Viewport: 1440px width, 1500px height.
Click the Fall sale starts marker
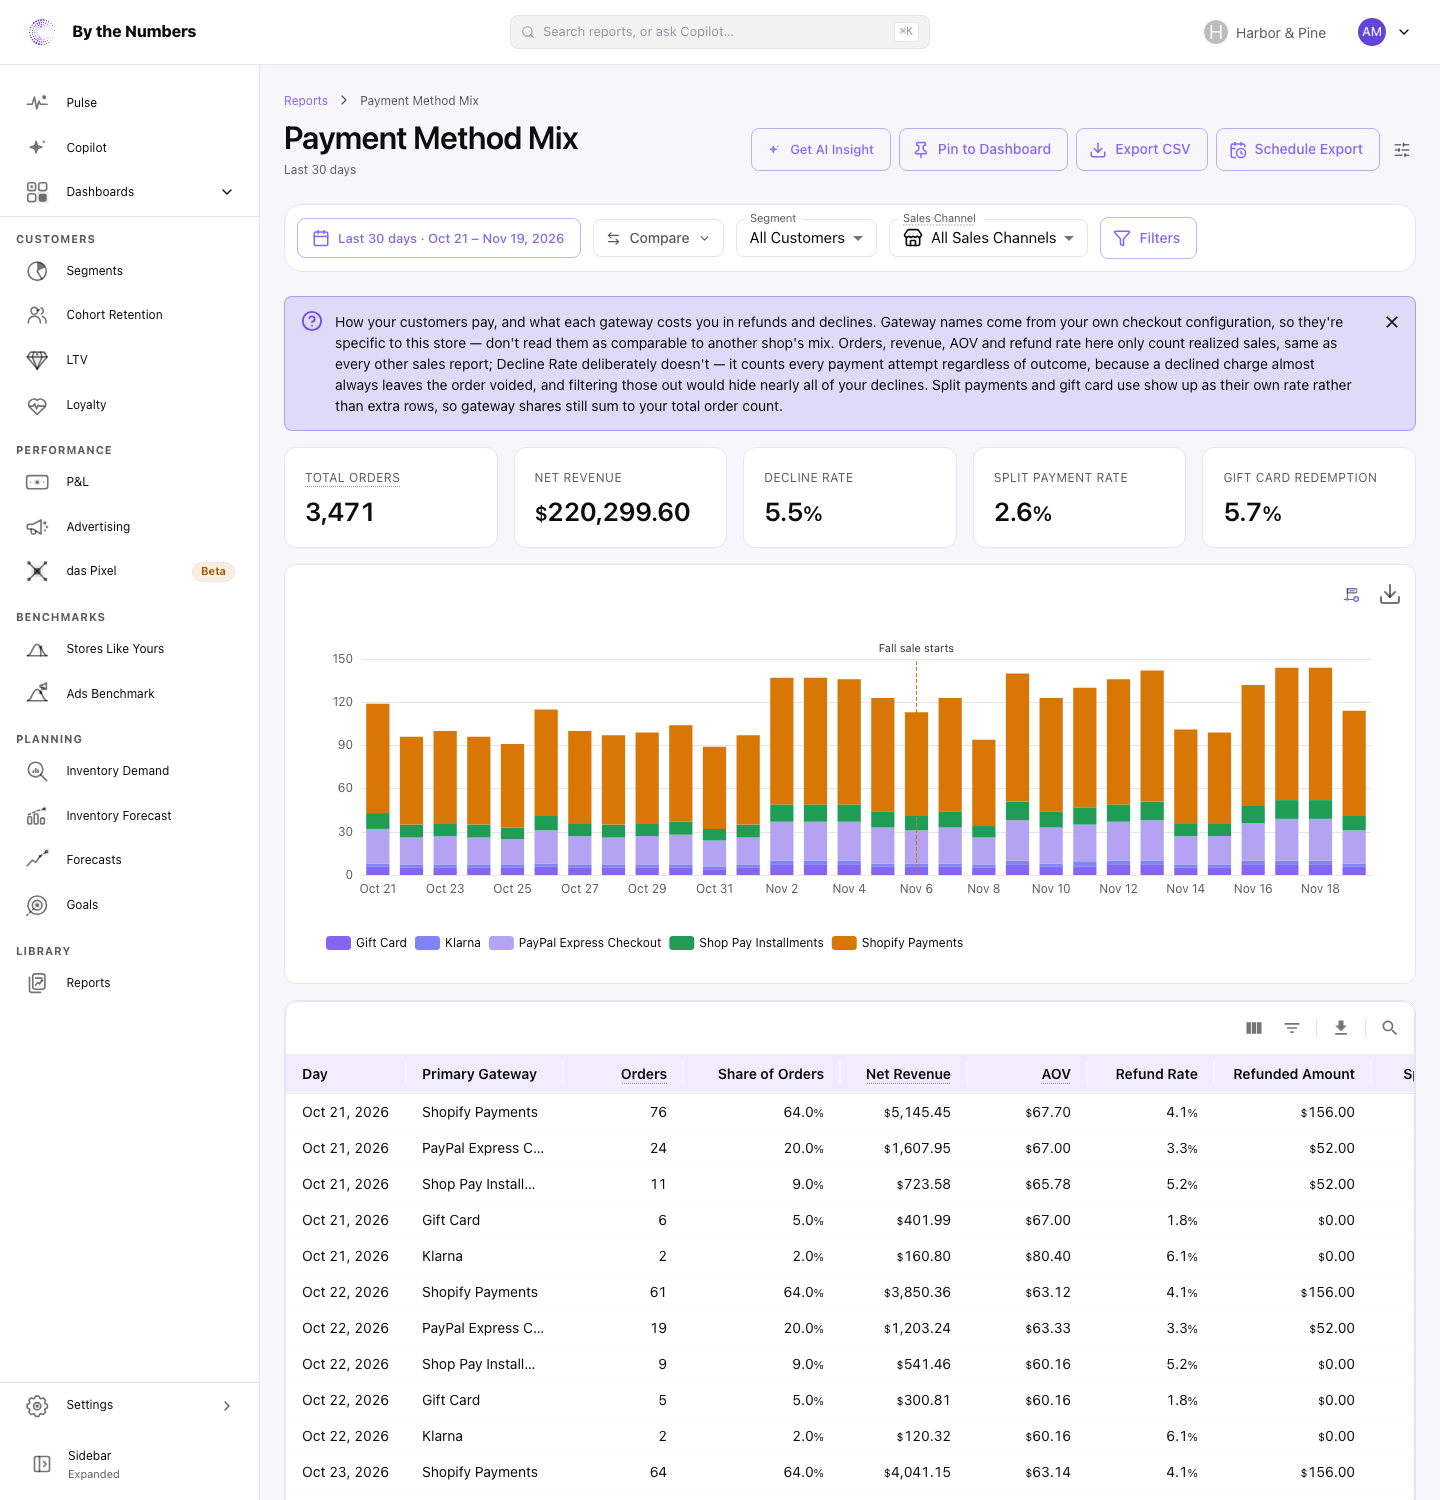[916, 648]
